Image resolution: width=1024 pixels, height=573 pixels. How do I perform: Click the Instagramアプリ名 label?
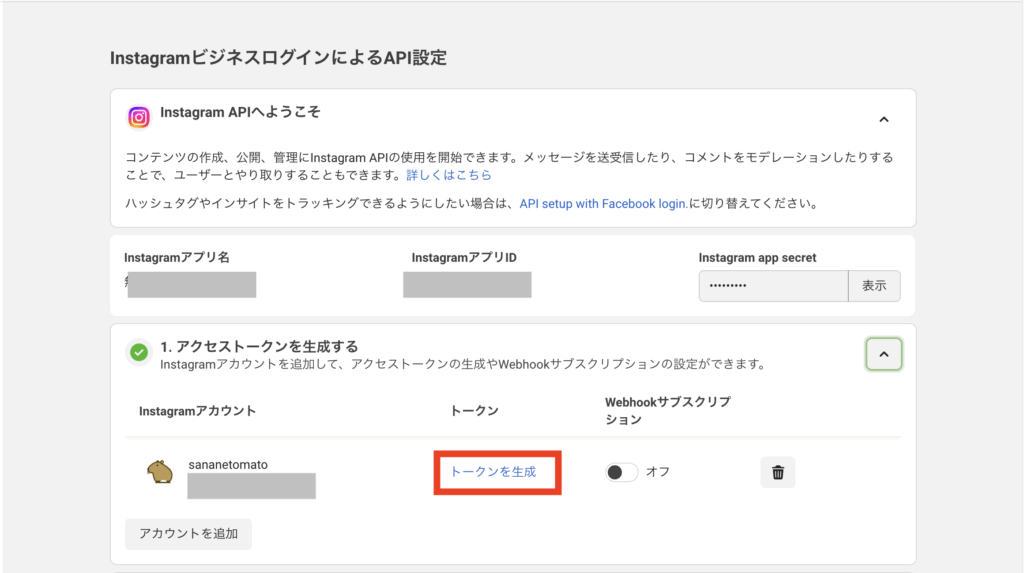(176, 257)
